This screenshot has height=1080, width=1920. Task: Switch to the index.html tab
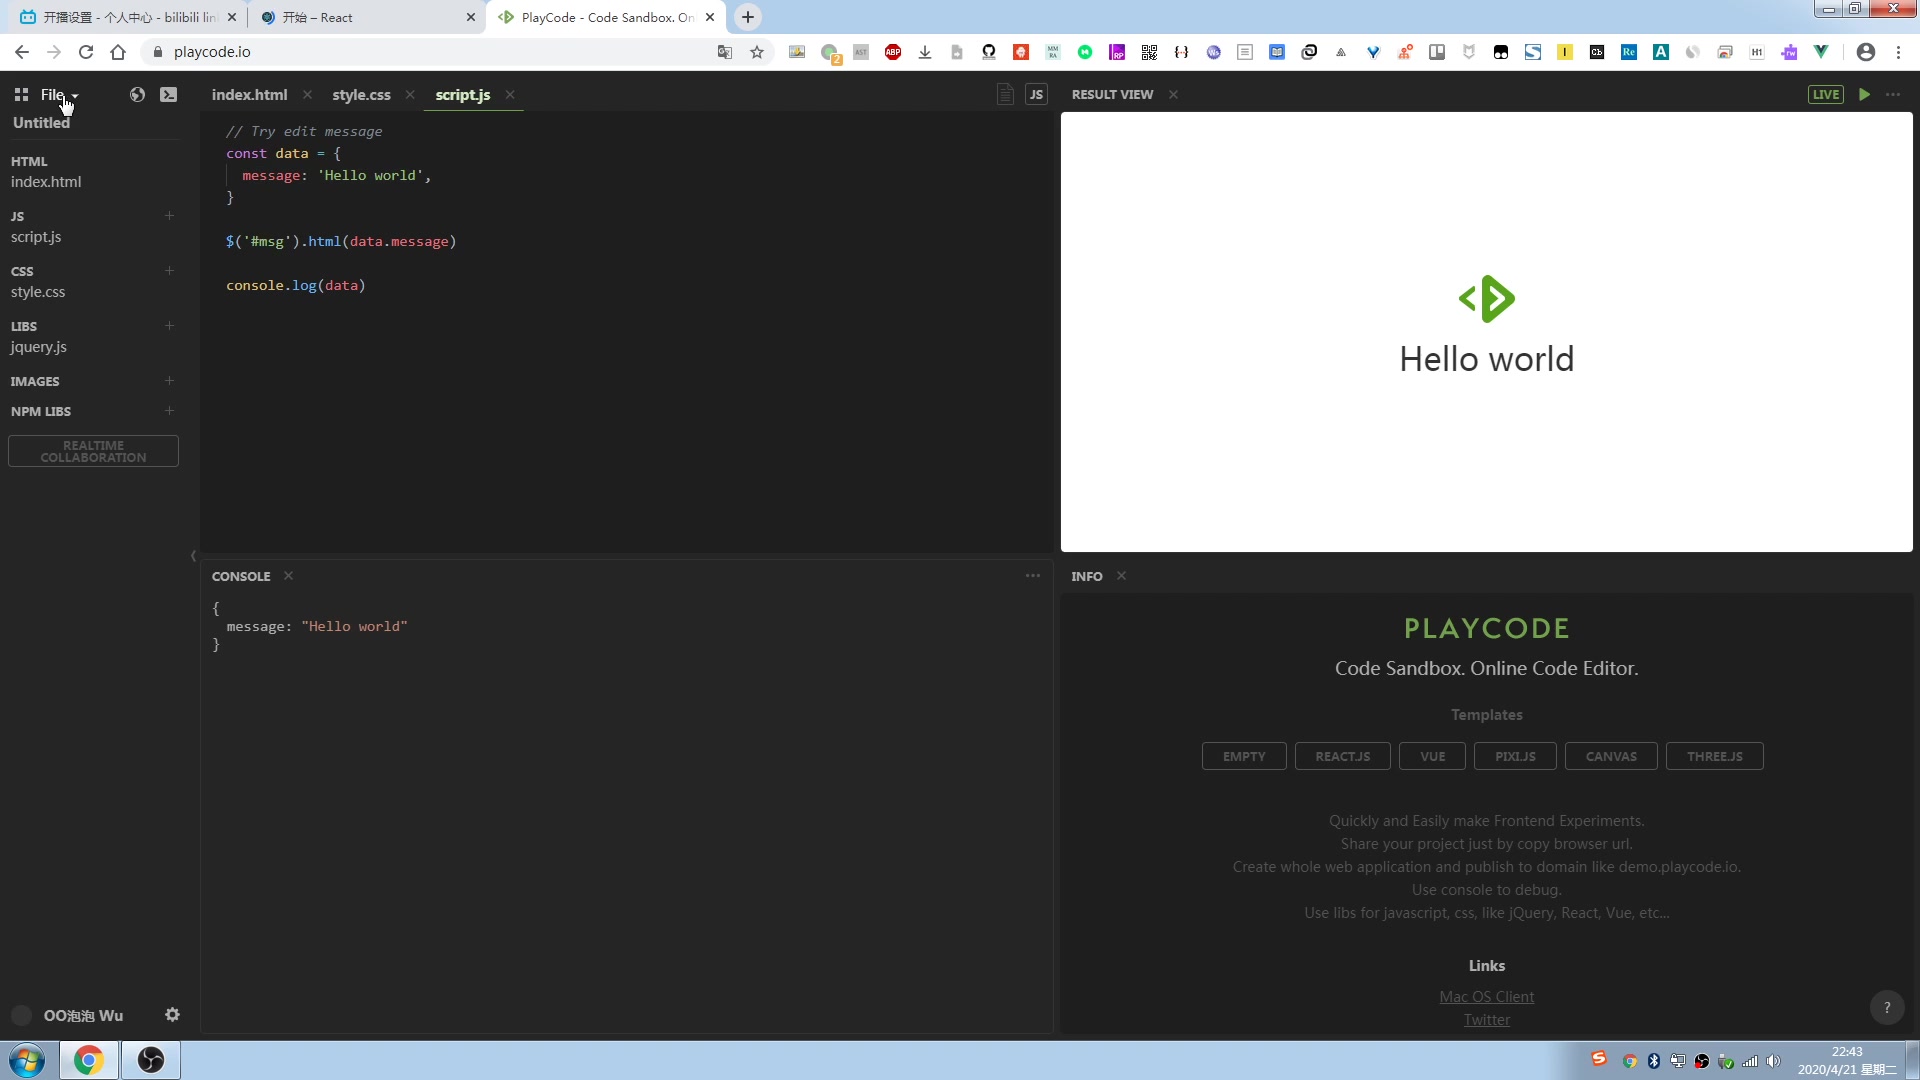click(247, 95)
